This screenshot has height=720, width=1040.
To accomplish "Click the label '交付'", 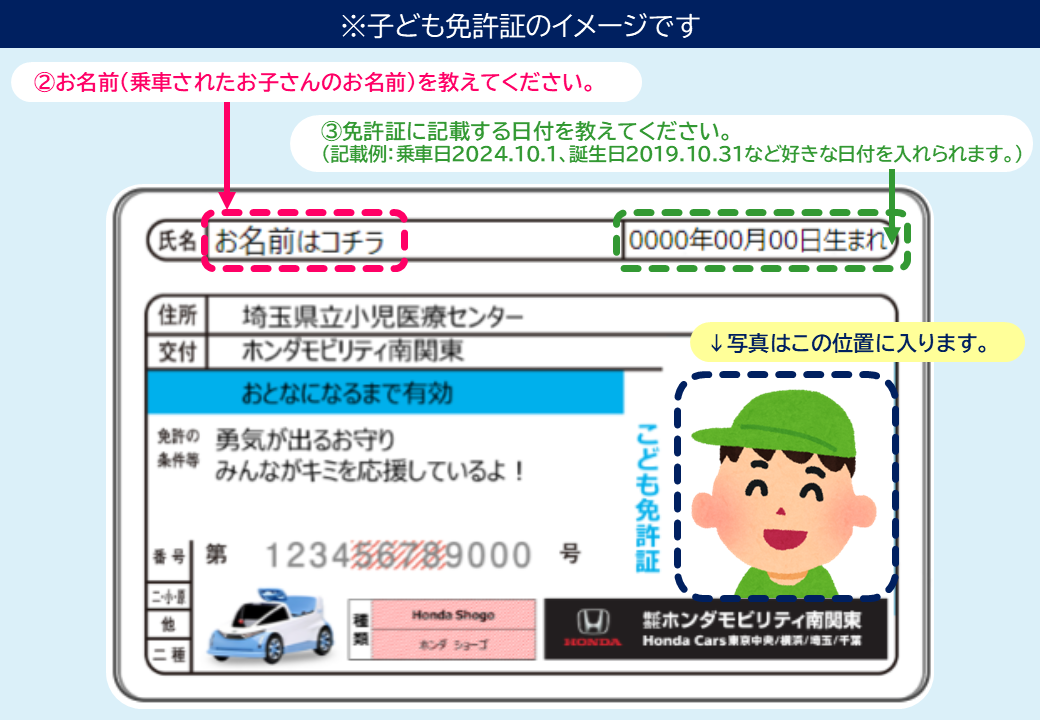I will (x=177, y=351).
